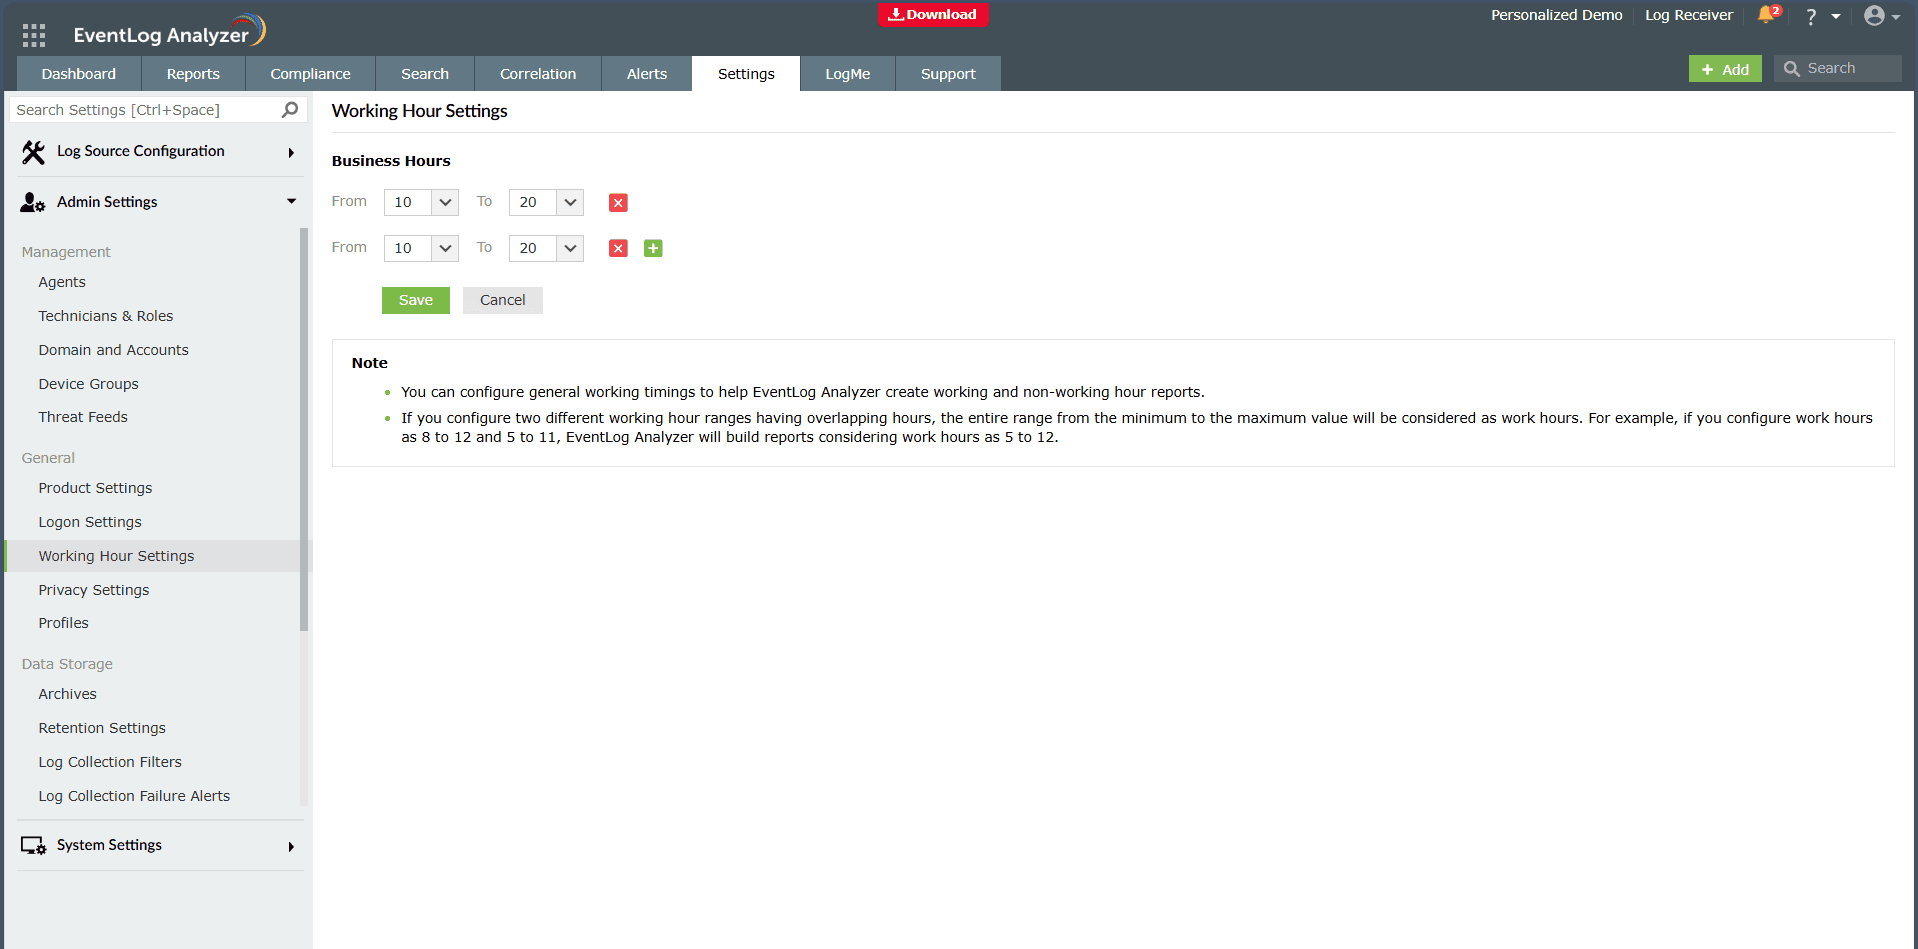Remove the first business hours row
1918x949 pixels.
pyautogui.click(x=618, y=203)
